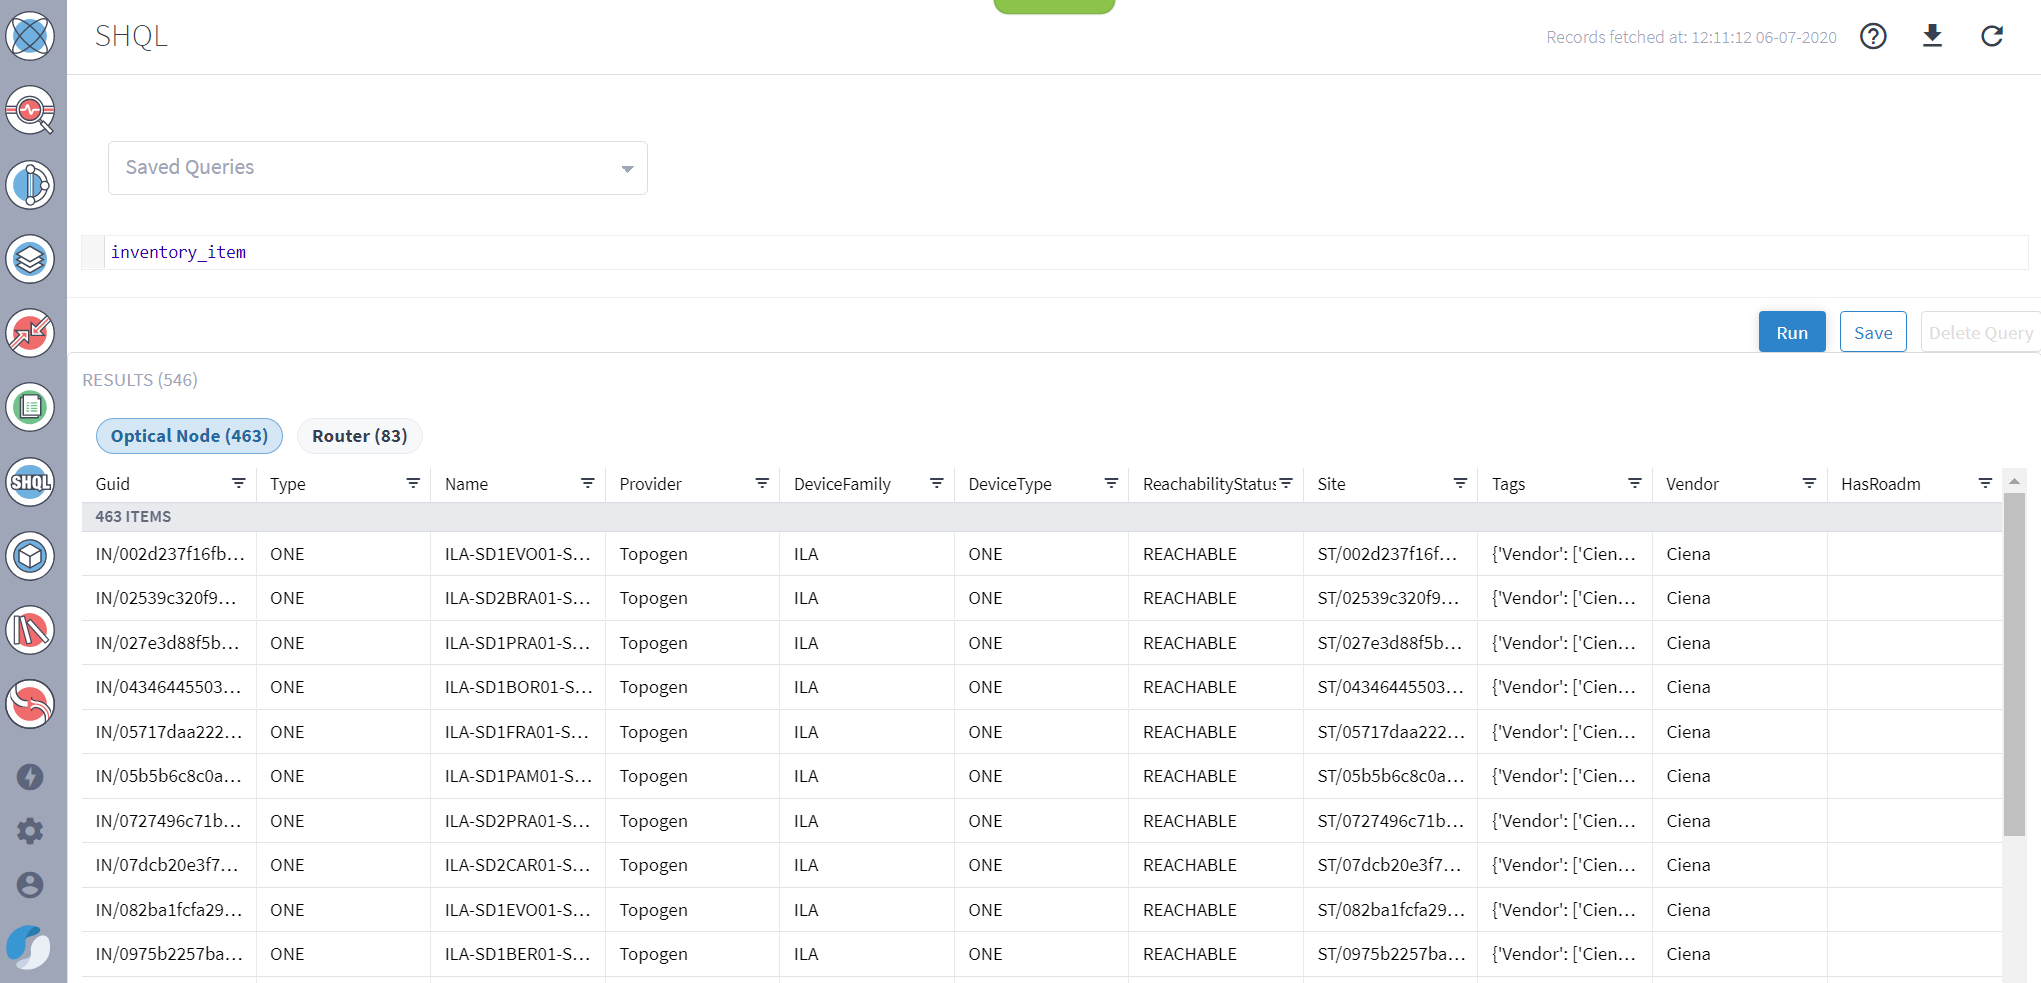Screen dimensions: 2041x983
Task: Click the lightning bolt icon in the sidebar
Action: [30, 776]
